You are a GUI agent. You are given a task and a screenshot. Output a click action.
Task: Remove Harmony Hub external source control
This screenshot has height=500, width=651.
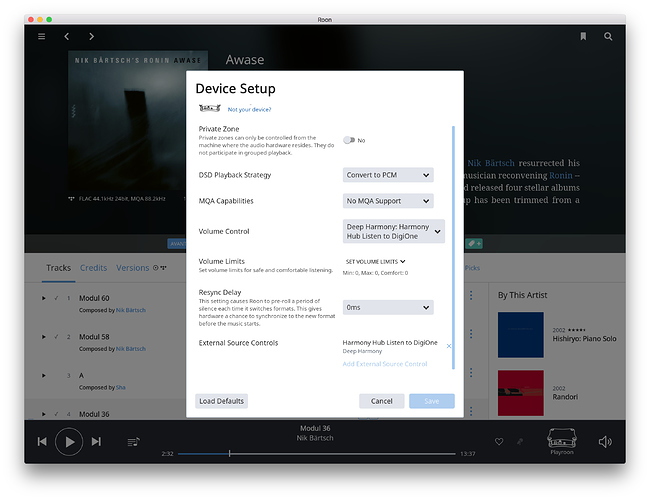pos(448,346)
